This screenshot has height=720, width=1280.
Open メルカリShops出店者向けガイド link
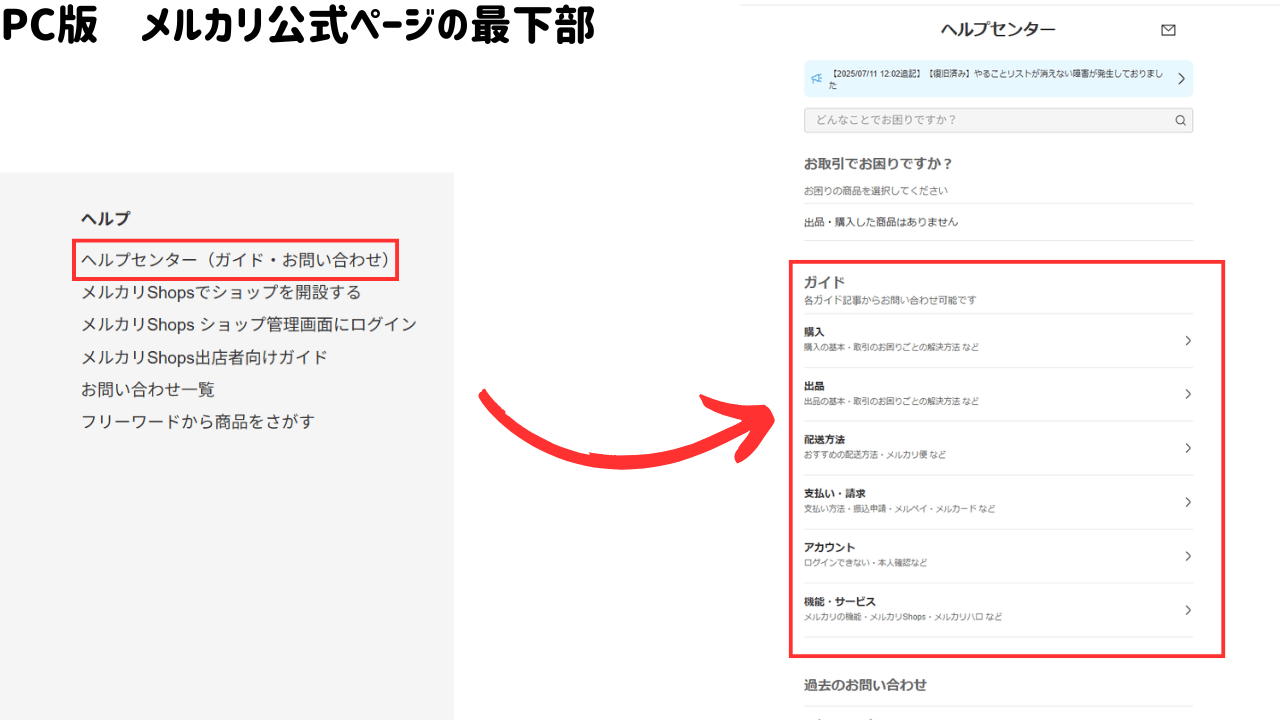pos(204,357)
